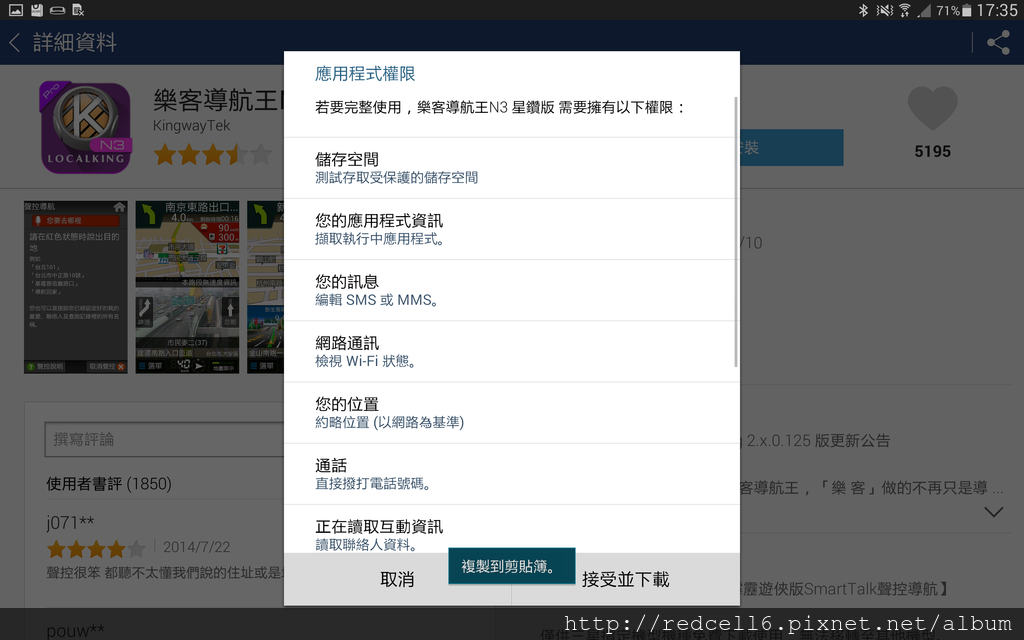Image resolution: width=1024 pixels, height=640 pixels.
Task: Tap the 使用者書評 (1850) heading
Action: tap(109, 484)
